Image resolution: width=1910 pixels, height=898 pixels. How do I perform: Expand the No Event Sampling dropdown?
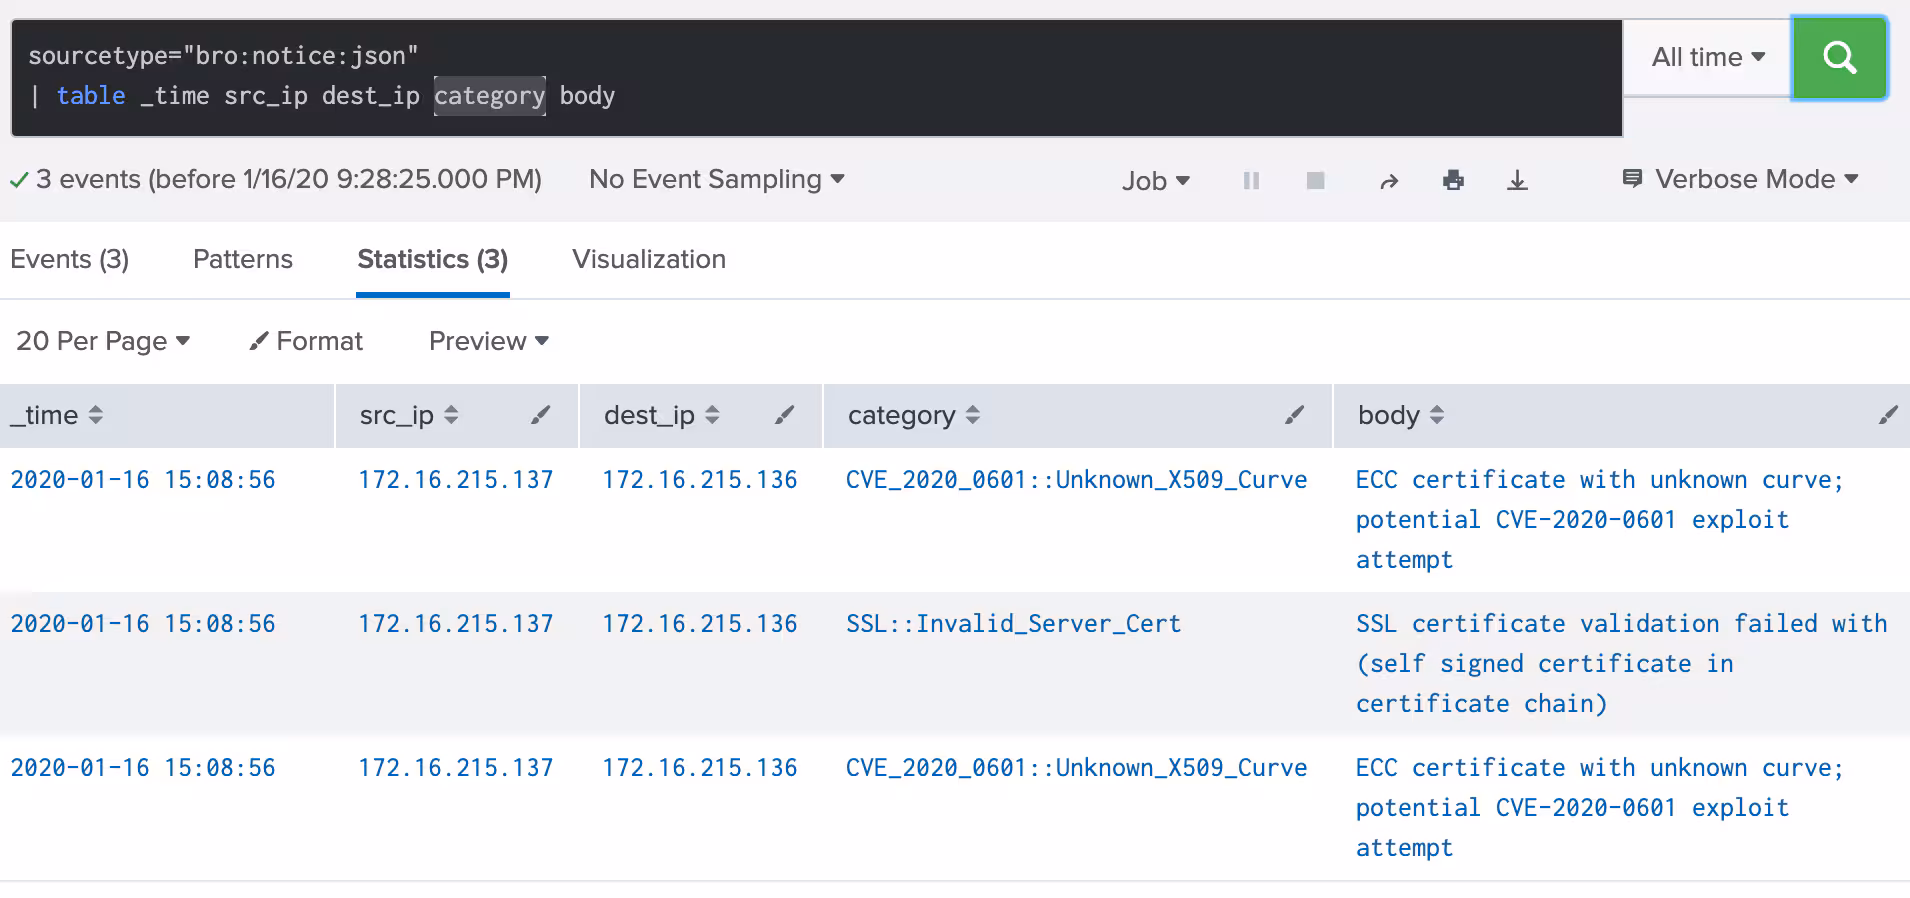[716, 180]
